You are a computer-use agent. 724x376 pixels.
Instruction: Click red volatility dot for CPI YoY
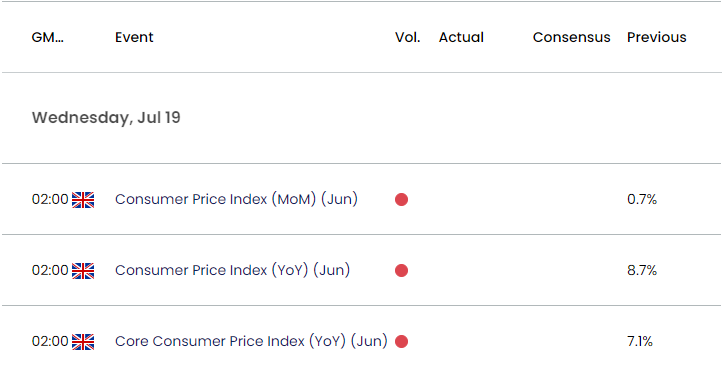pos(401,270)
